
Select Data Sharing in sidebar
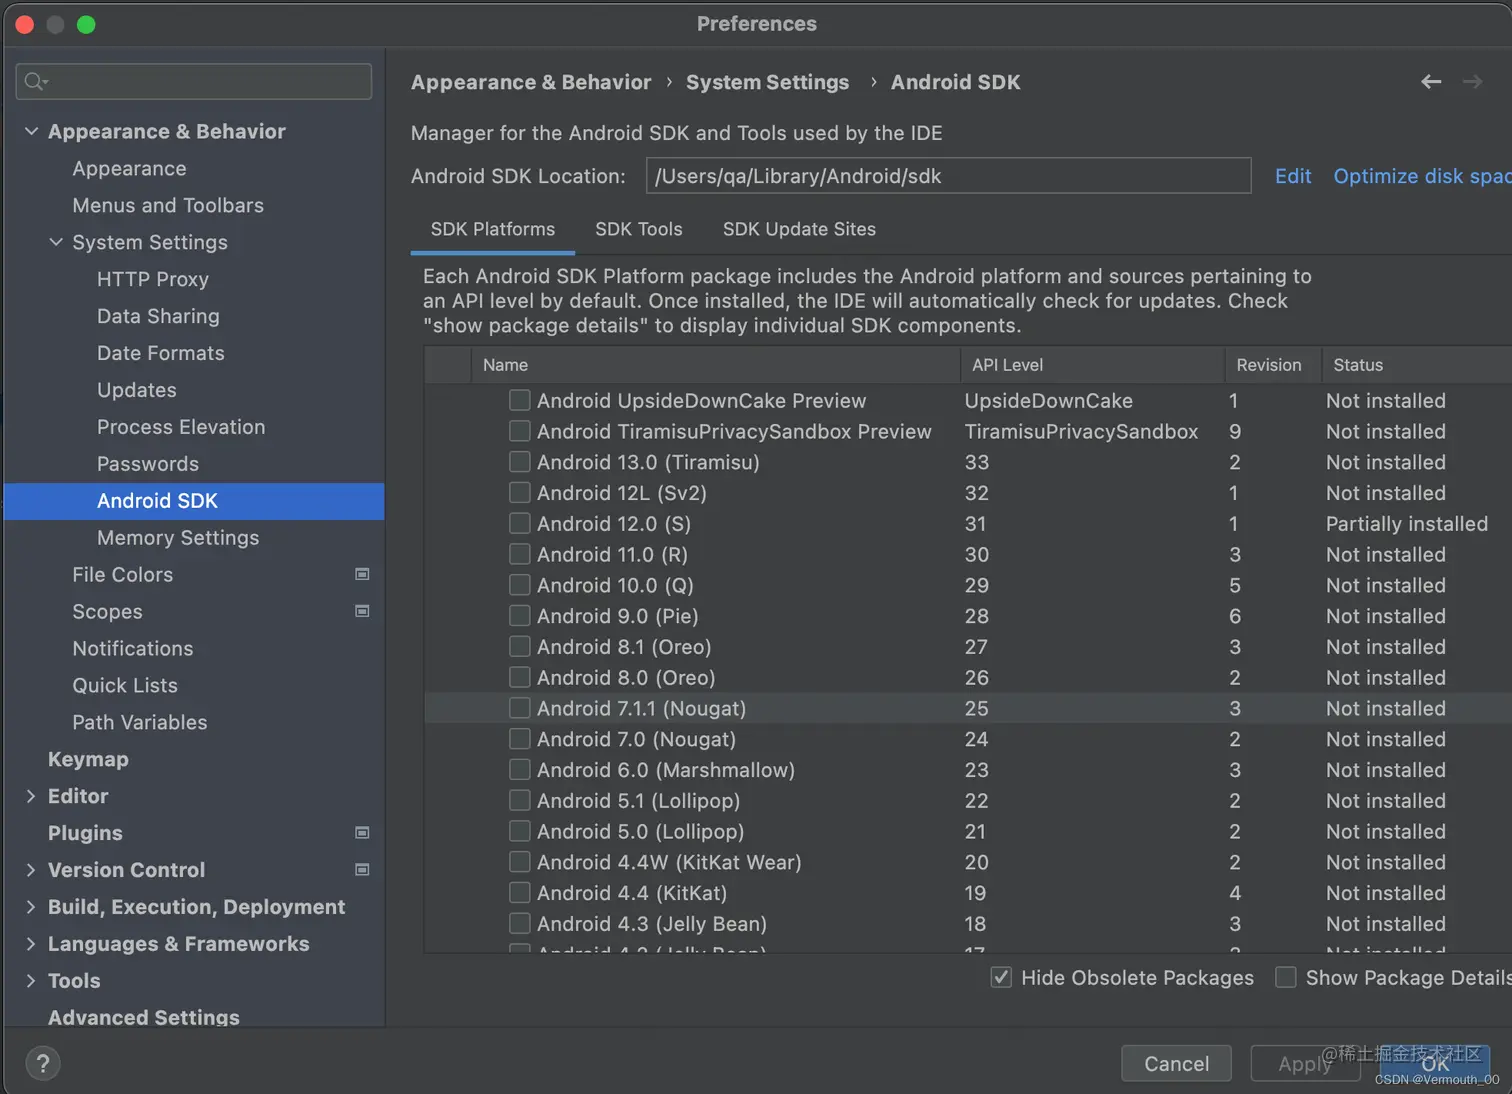pyautogui.click(x=158, y=316)
